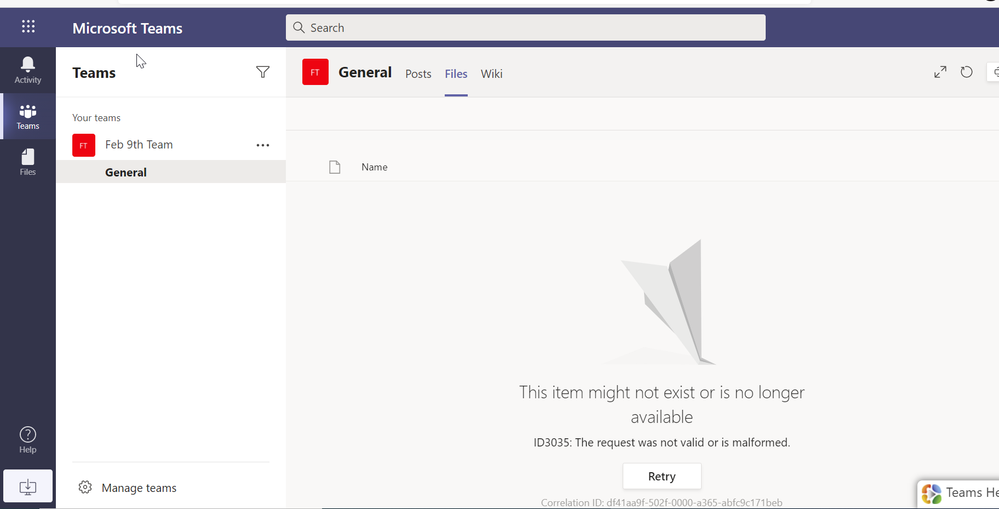This screenshot has width=999, height=509.
Task: Click the Teams panel heading
Action: [x=94, y=73]
